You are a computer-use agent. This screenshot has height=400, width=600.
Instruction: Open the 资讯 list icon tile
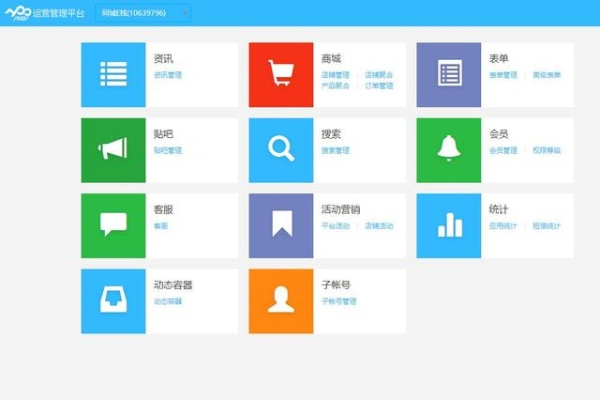114,75
